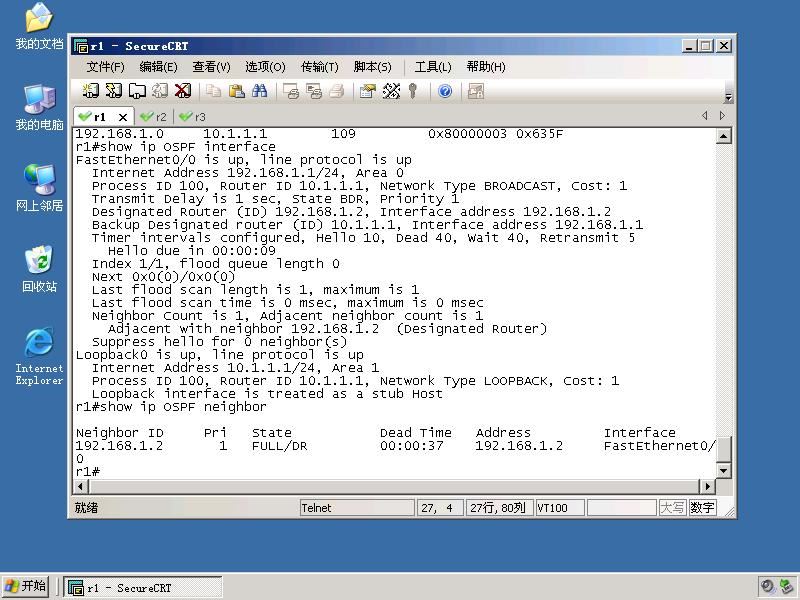Click the Public Key assistant key icon
This screenshot has height=600, width=800.
(x=413, y=91)
